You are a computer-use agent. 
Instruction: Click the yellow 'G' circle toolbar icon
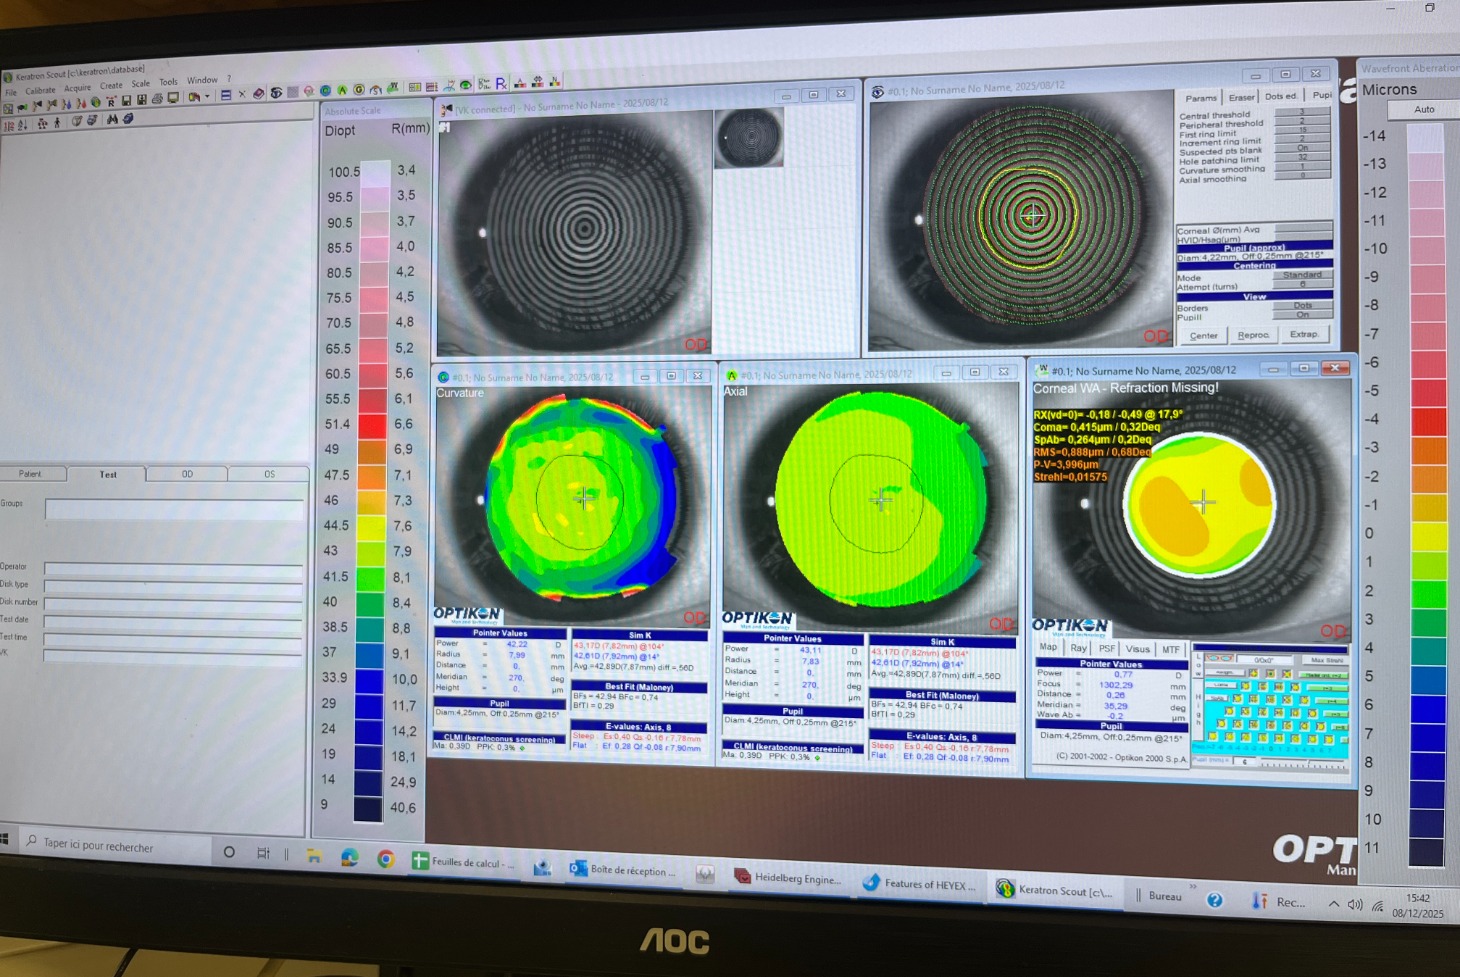coord(359,90)
